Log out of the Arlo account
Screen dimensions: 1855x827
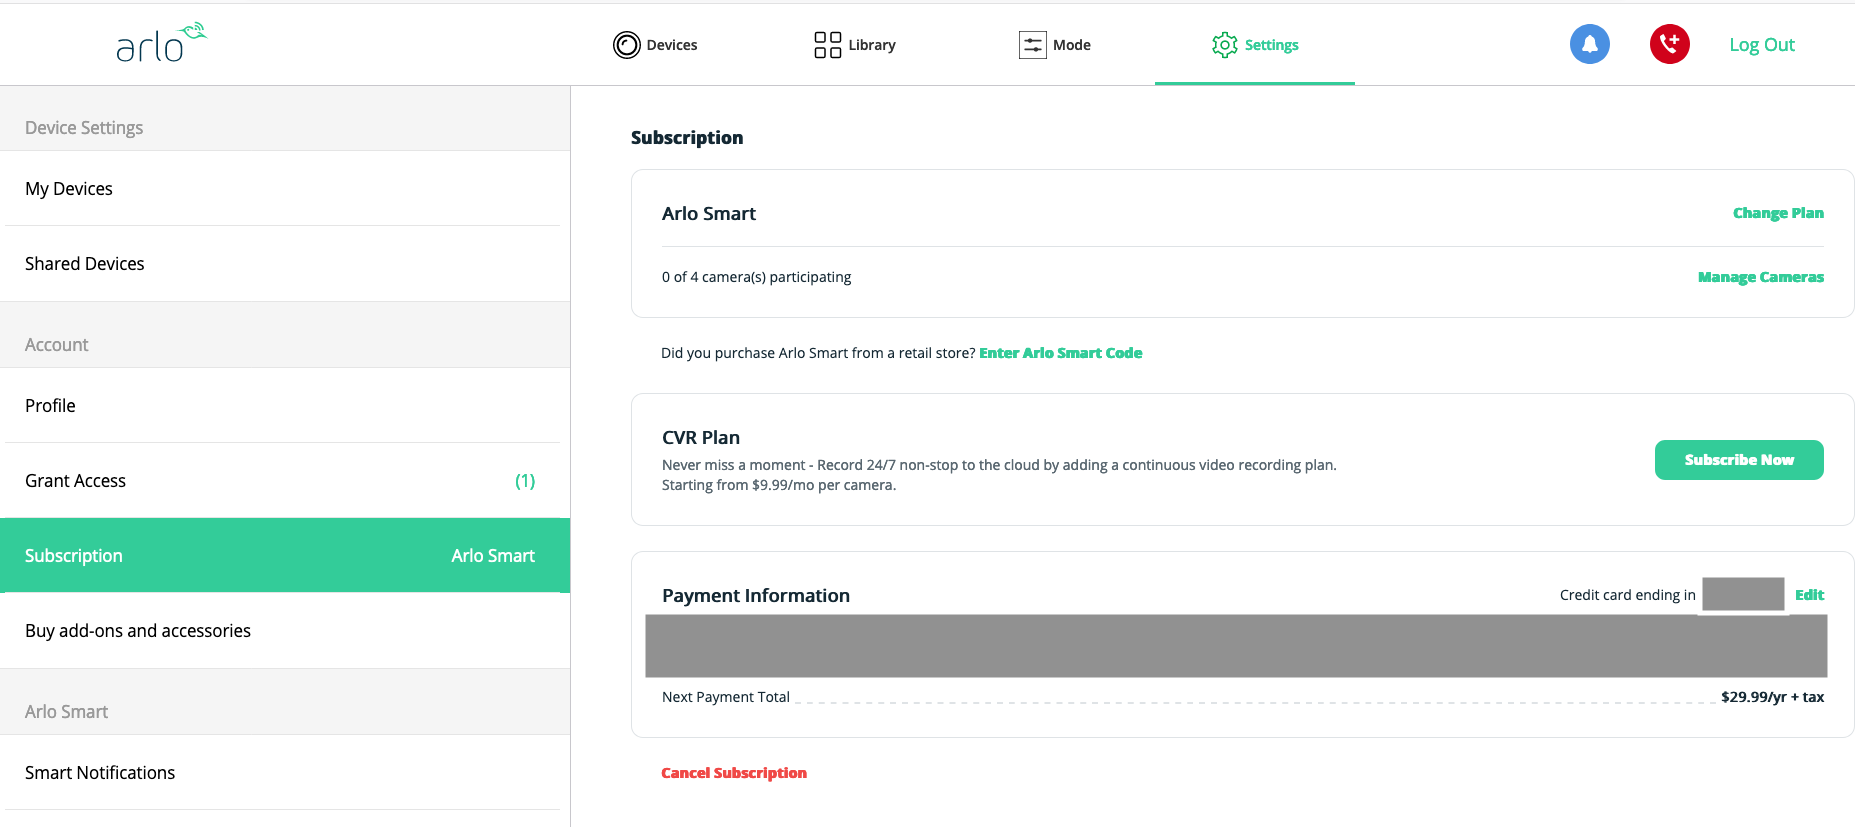pos(1761,45)
